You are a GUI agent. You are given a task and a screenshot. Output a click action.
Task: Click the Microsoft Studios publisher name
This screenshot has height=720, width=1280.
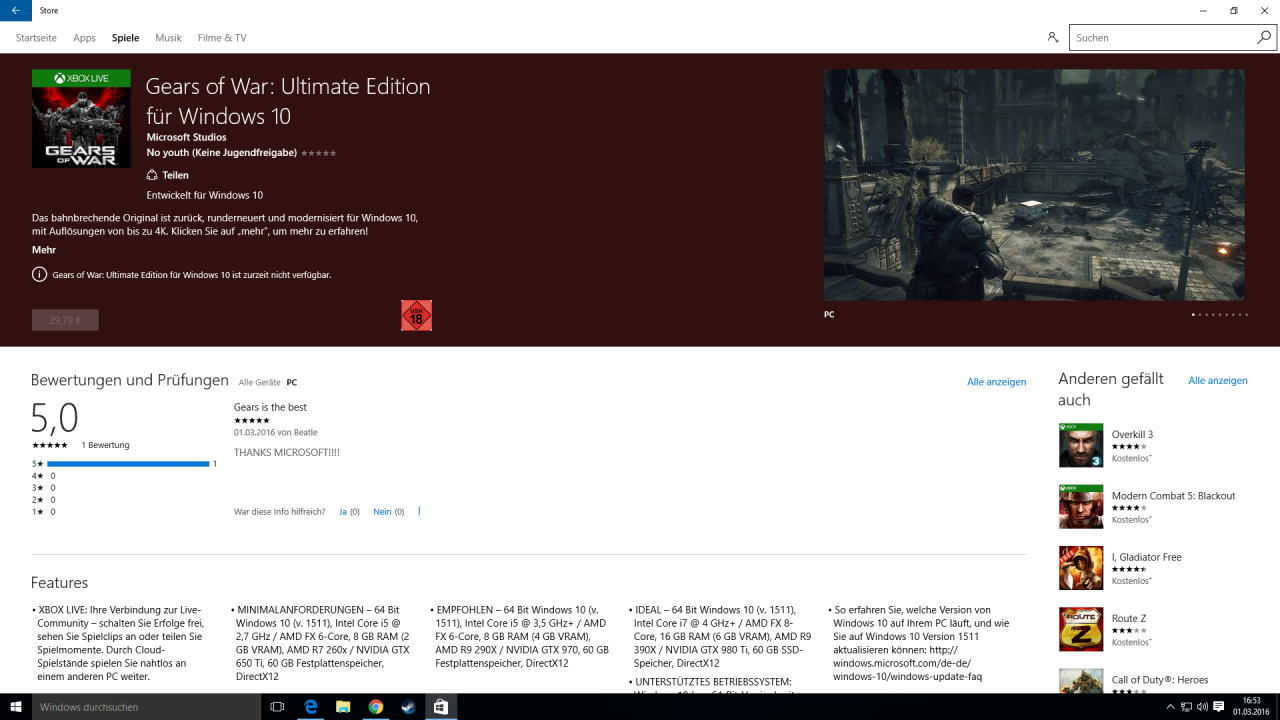186,137
